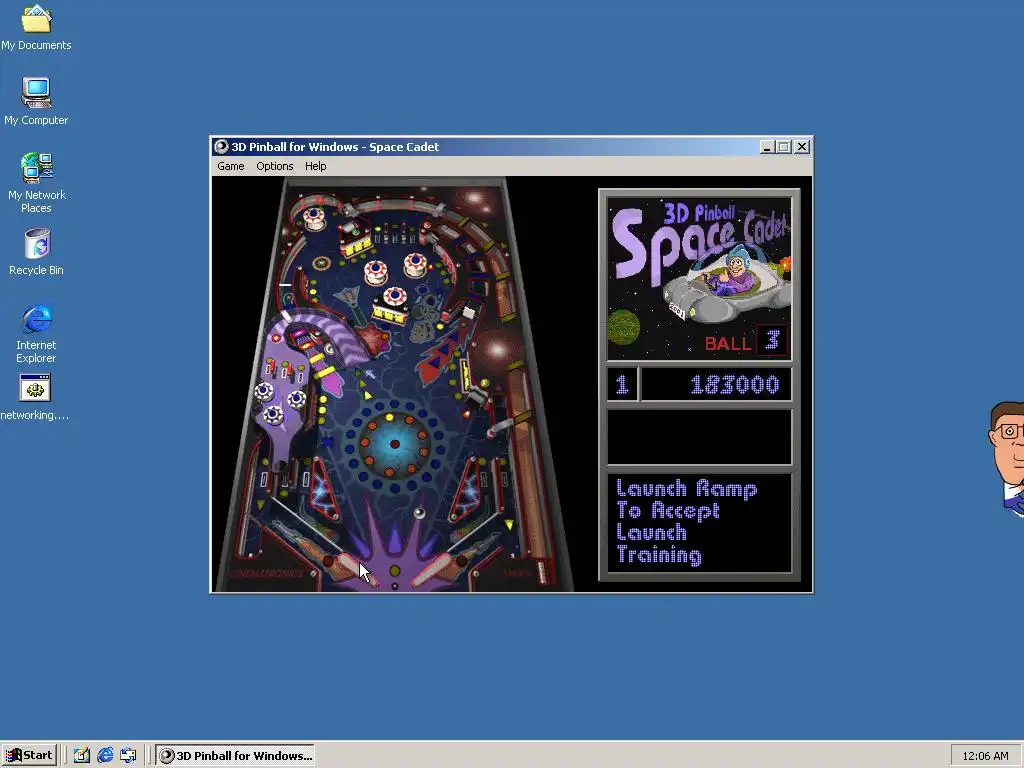This screenshot has width=1024, height=768.
Task: Click the 12:06 AM taskbar clock
Action: coord(985,756)
